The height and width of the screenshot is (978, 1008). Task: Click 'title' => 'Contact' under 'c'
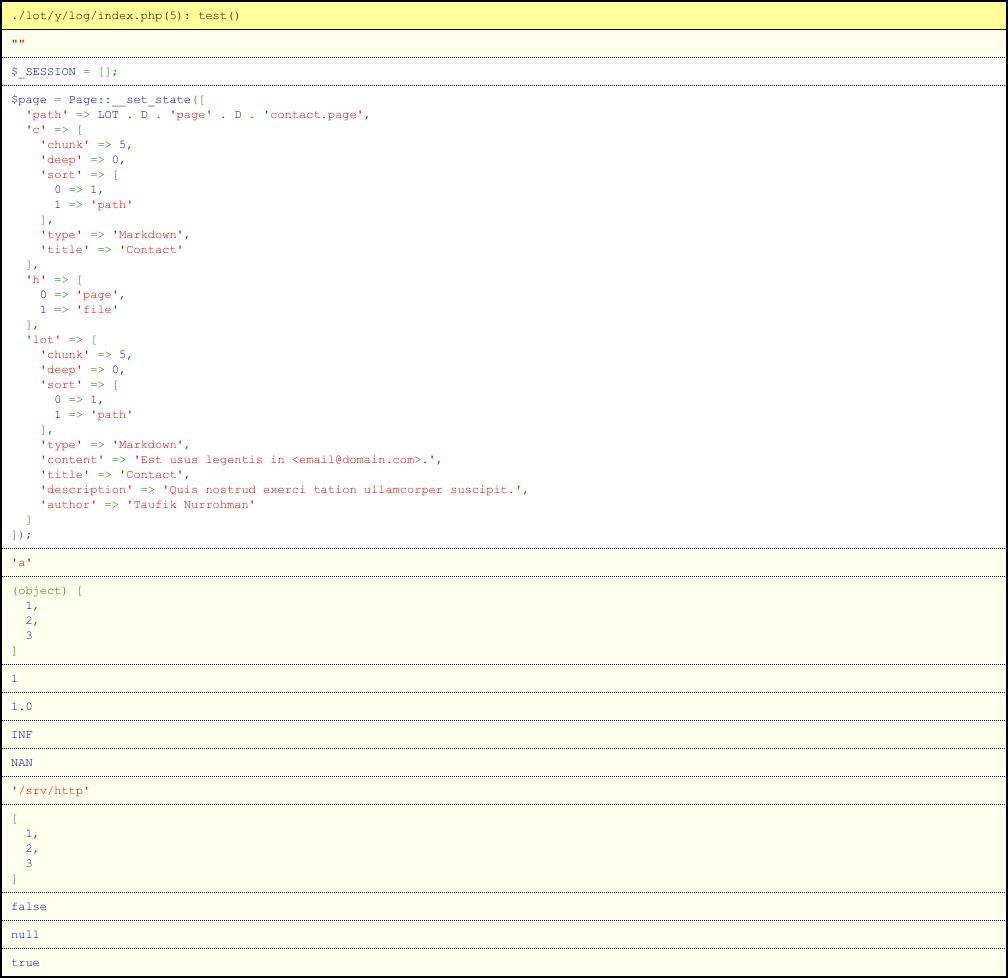pos(112,249)
